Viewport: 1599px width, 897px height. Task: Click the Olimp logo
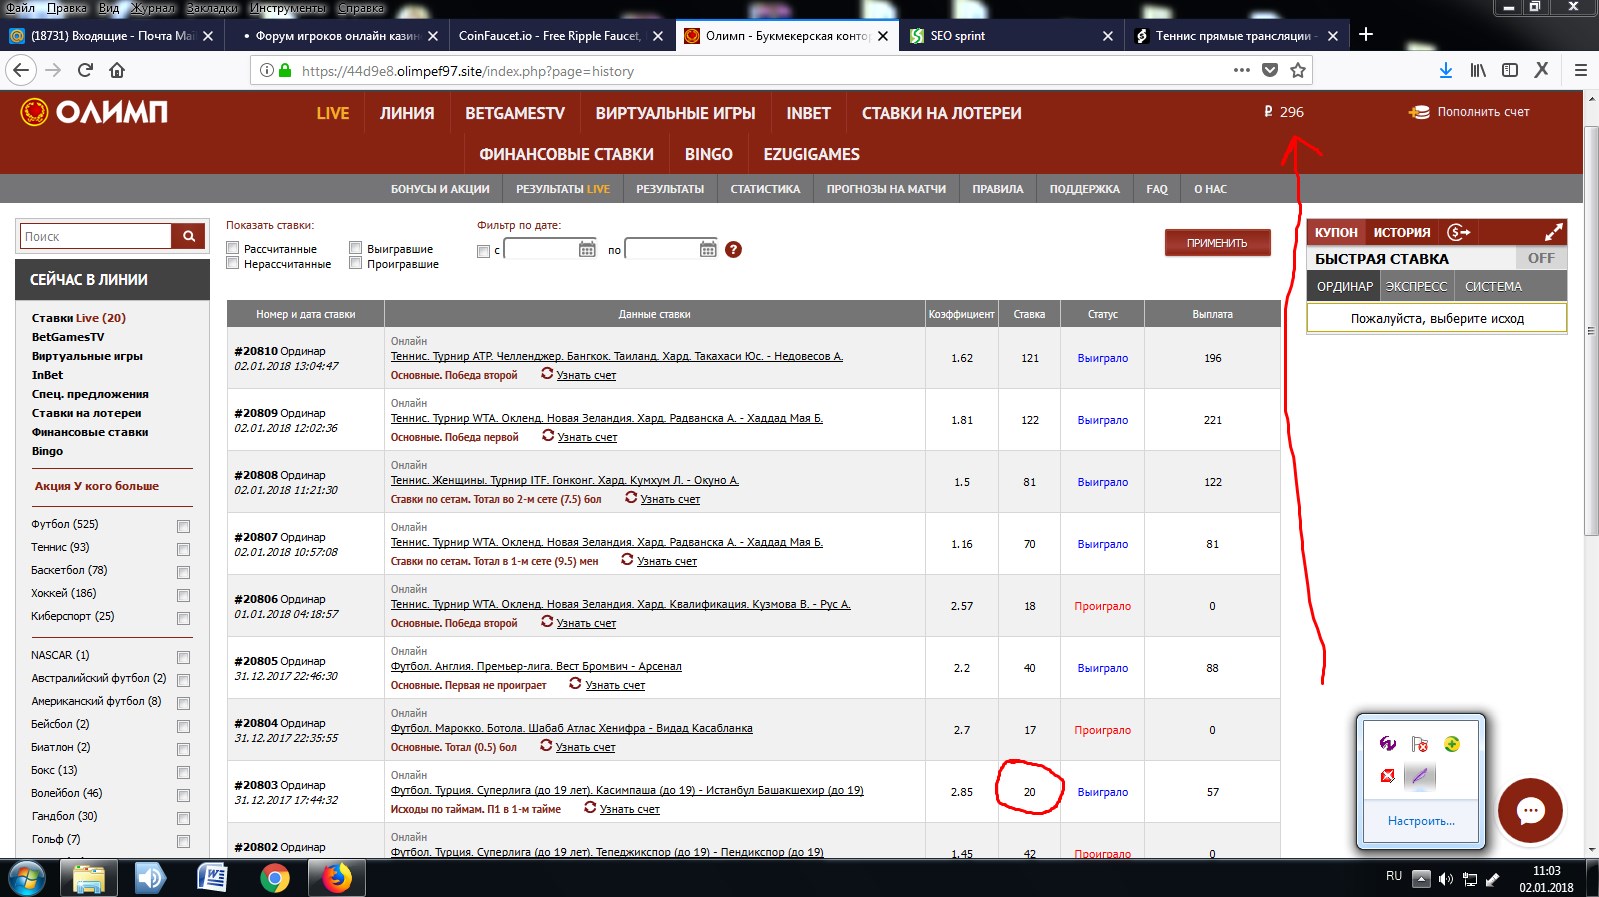[94, 112]
